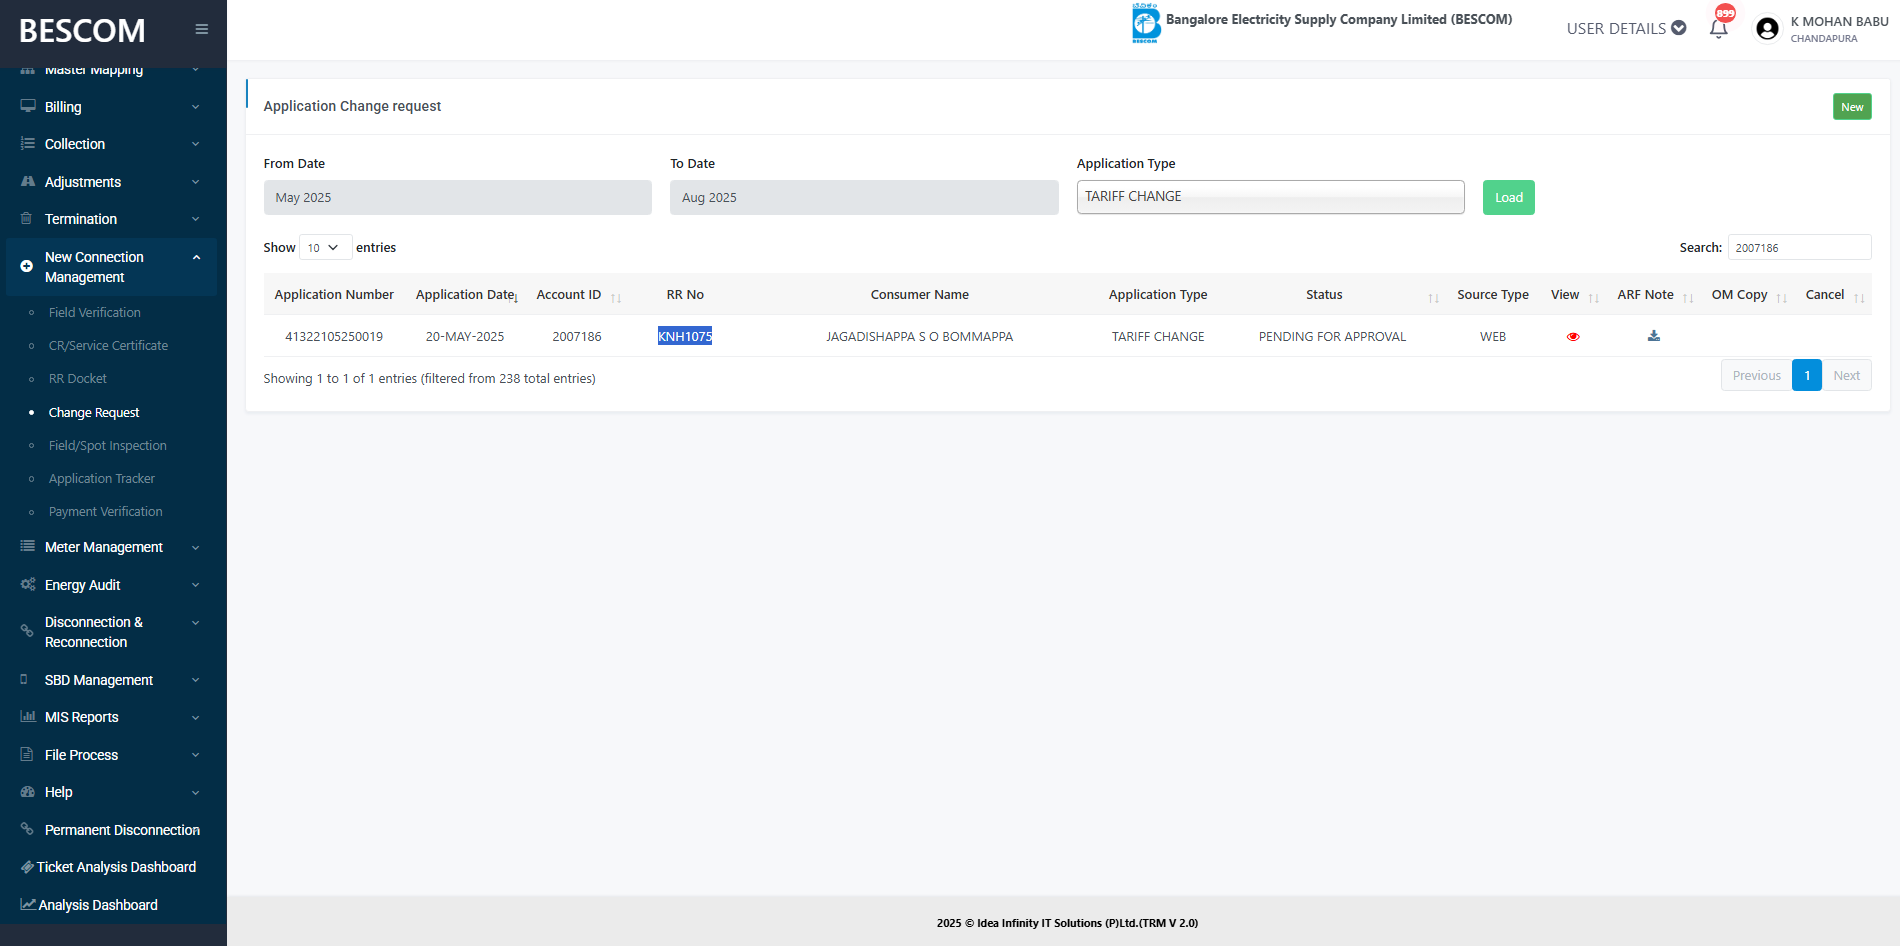Open the Application Type combo box
Image resolution: width=1900 pixels, height=946 pixels.
pyautogui.click(x=1270, y=197)
